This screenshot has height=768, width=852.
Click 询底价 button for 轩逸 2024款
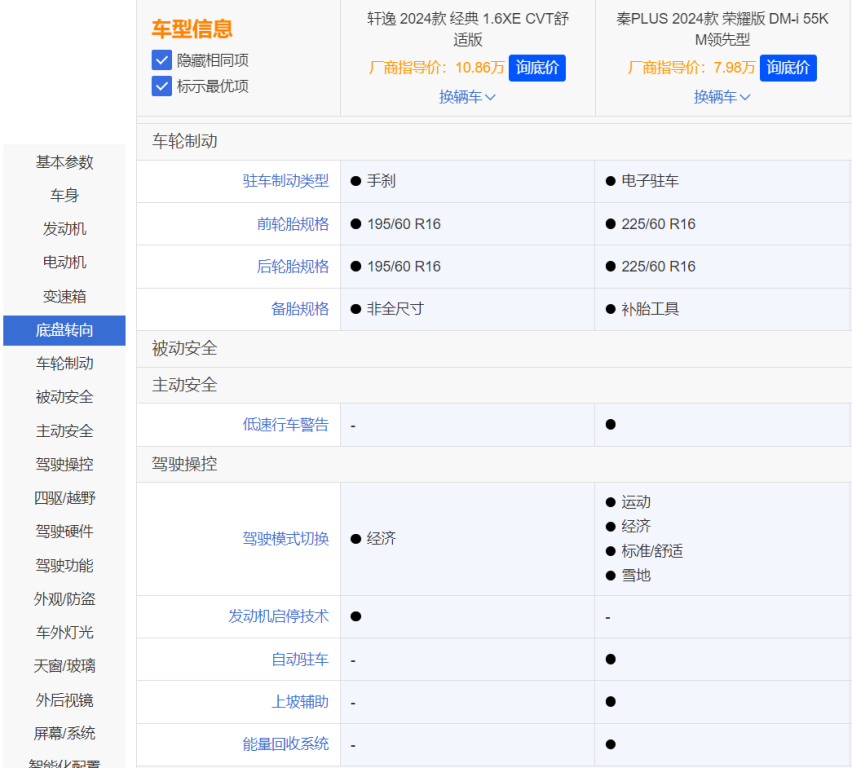(537, 68)
